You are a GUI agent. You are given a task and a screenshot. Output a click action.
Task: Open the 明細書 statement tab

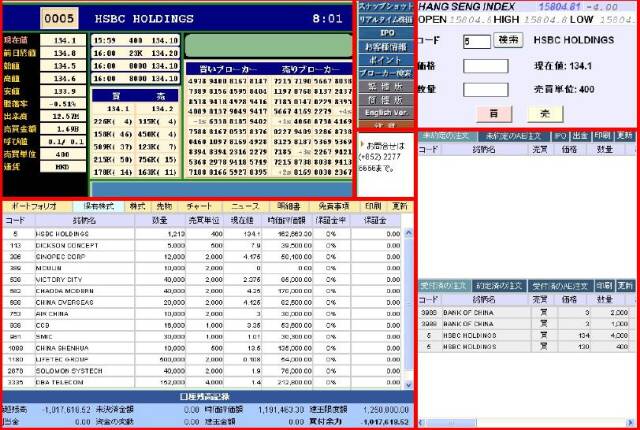click(x=289, y=206)
